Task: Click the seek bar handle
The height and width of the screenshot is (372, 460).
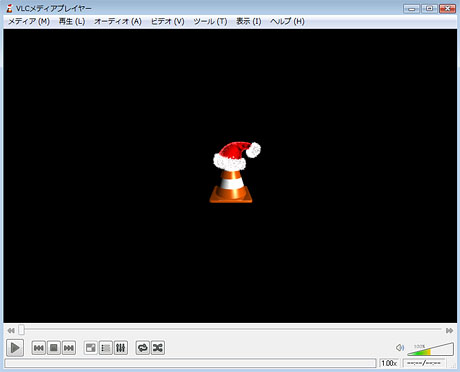Action: (x=21, y=330)
